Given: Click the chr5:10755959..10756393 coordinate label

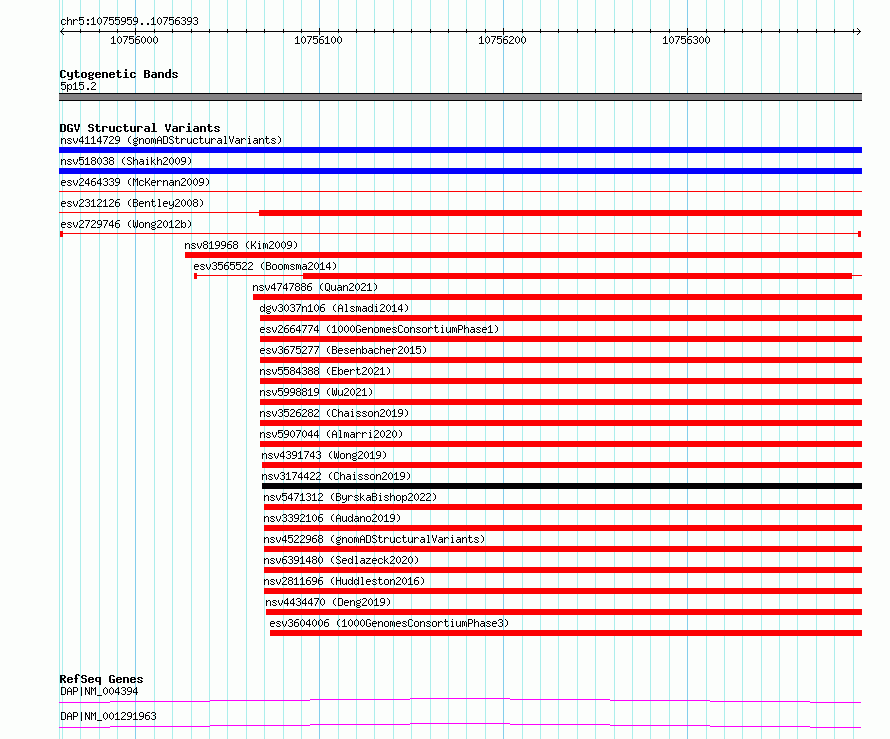Looking at the screenshot, I should 129,22.
